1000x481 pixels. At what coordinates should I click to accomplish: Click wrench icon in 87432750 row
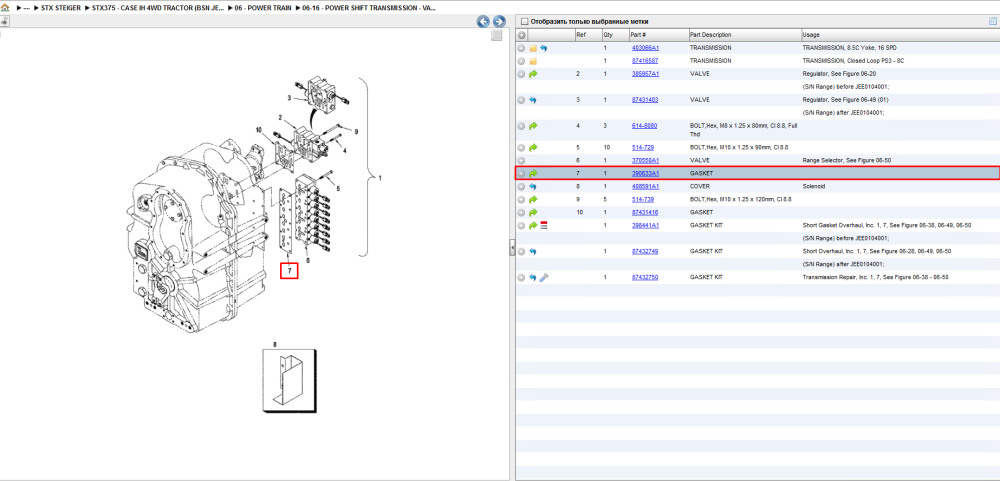point(544,278)
